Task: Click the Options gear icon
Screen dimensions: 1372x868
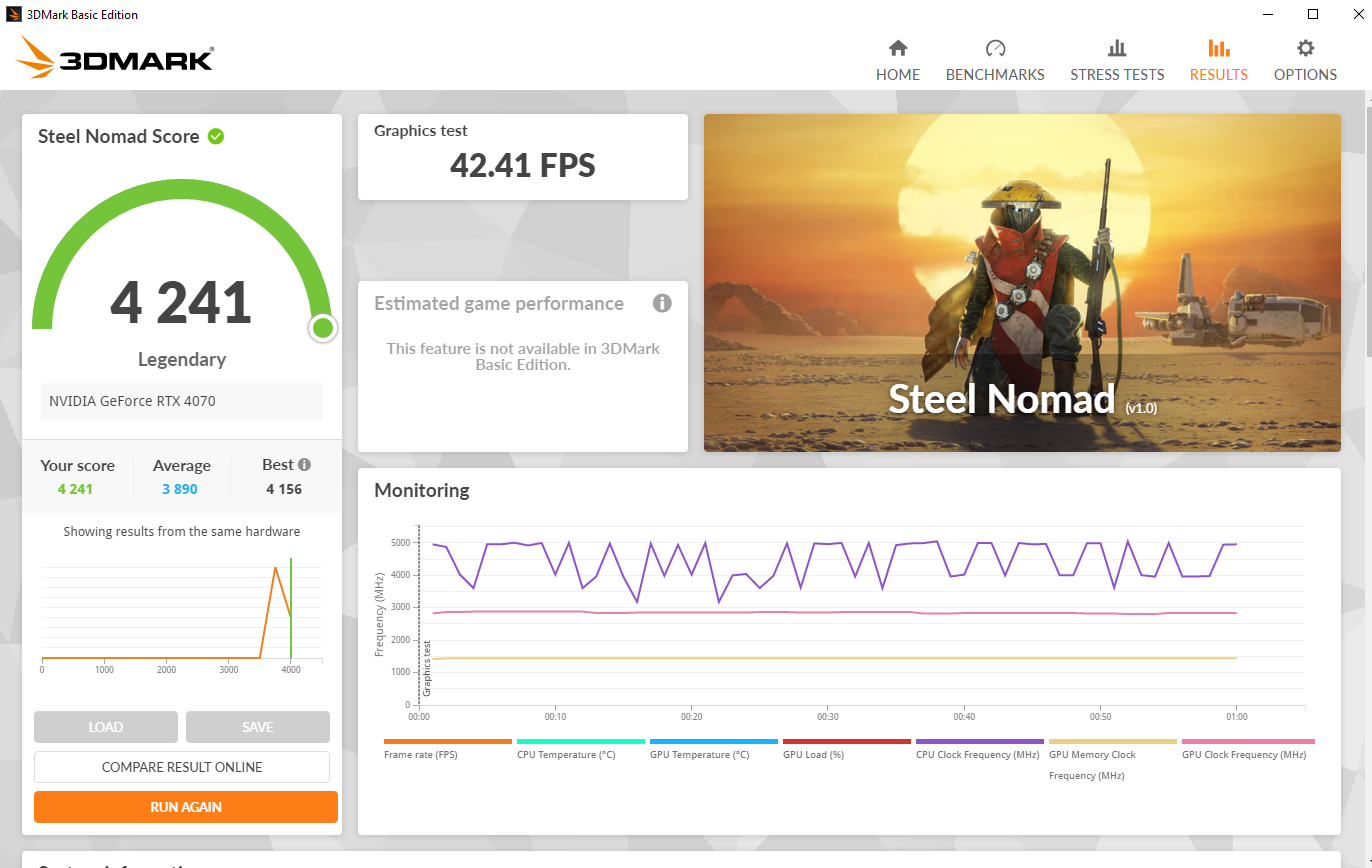Action: pyautogui.click(x=1305, y=48)
